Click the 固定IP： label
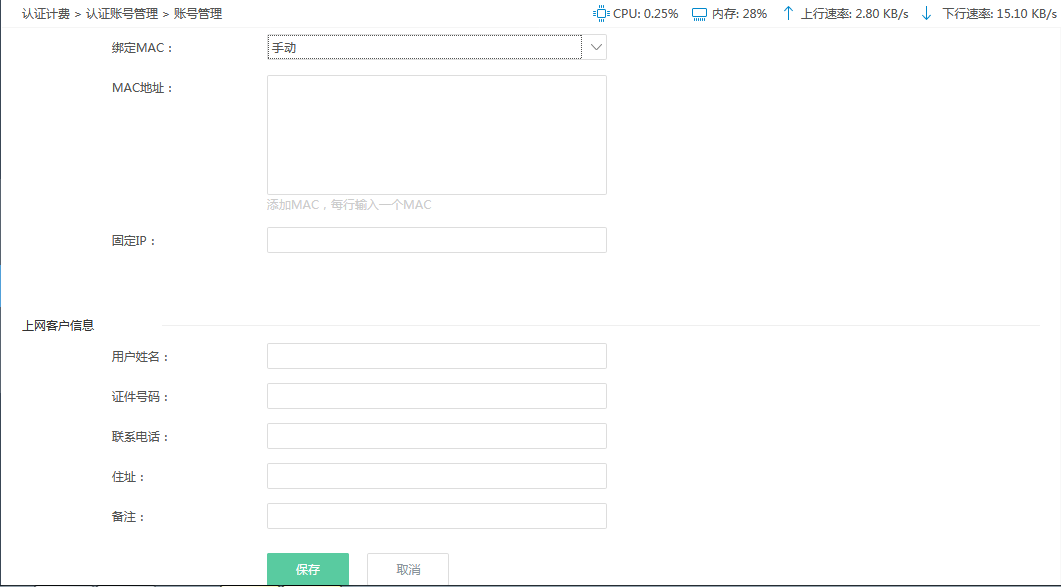 134,241
